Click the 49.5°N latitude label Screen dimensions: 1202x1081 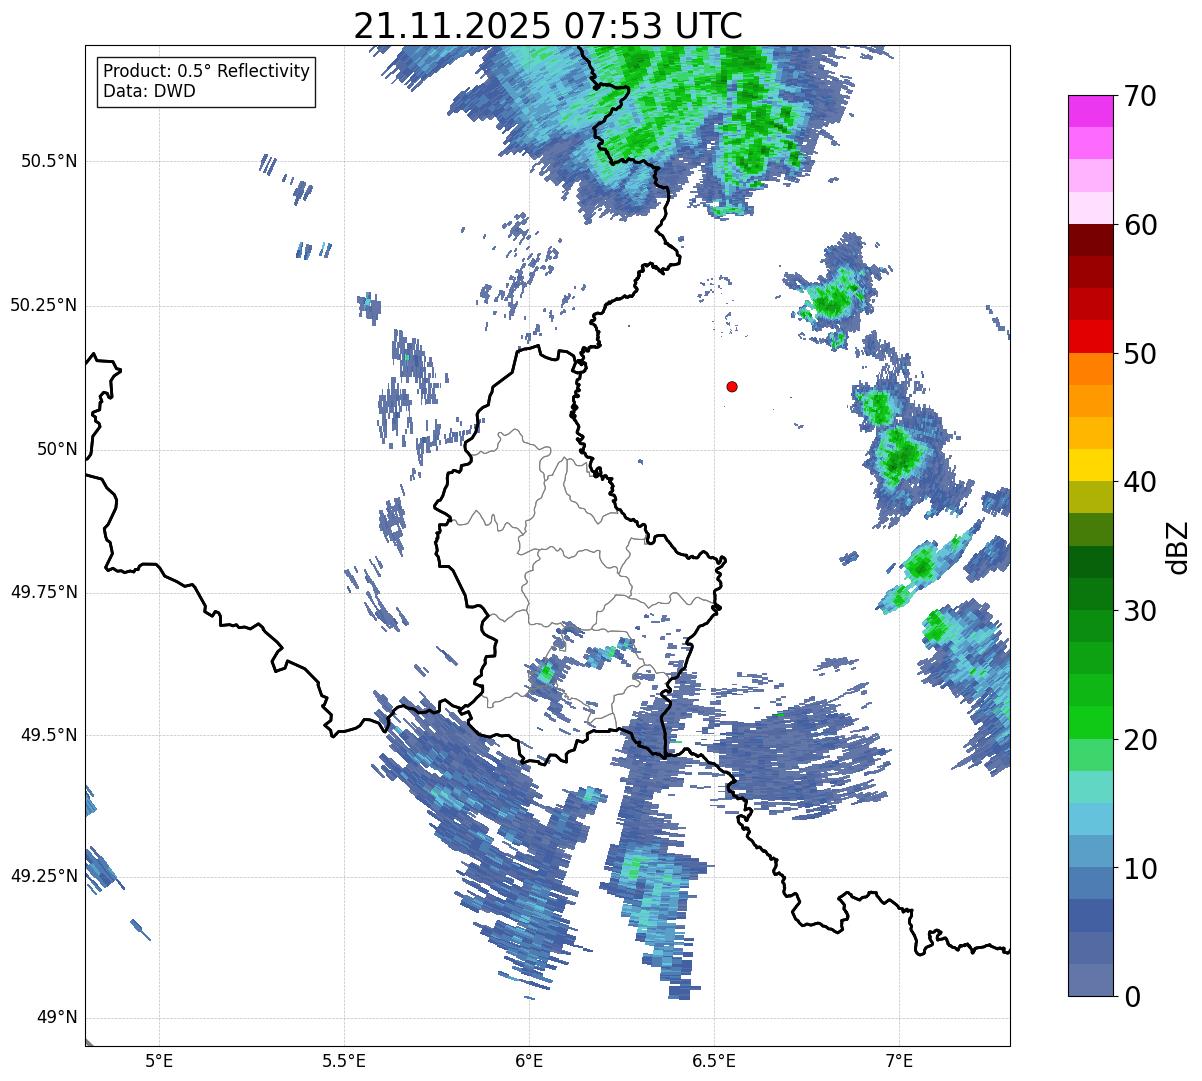pyautogui.click(x=49, y=735)
